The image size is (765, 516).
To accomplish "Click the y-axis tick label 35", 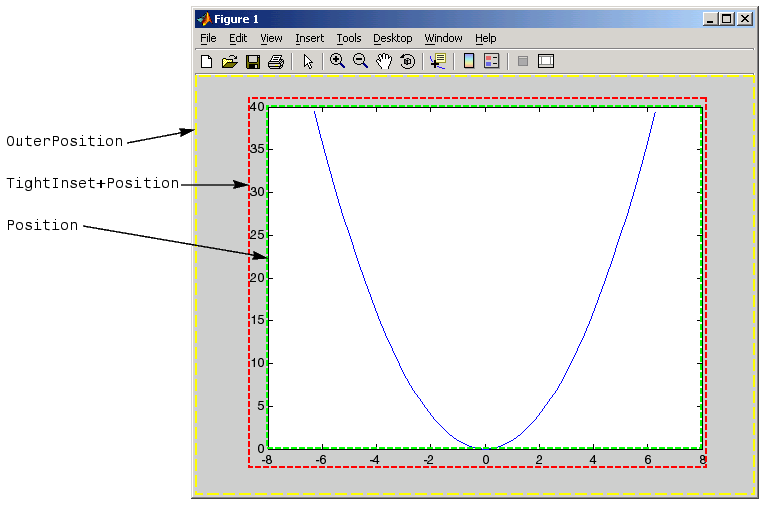I will point(257,149).
